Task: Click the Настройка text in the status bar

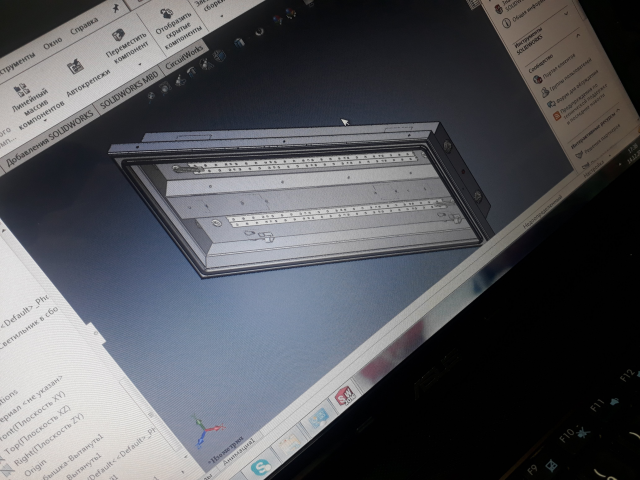Action: pyautogui.click(x=594, y=168)
